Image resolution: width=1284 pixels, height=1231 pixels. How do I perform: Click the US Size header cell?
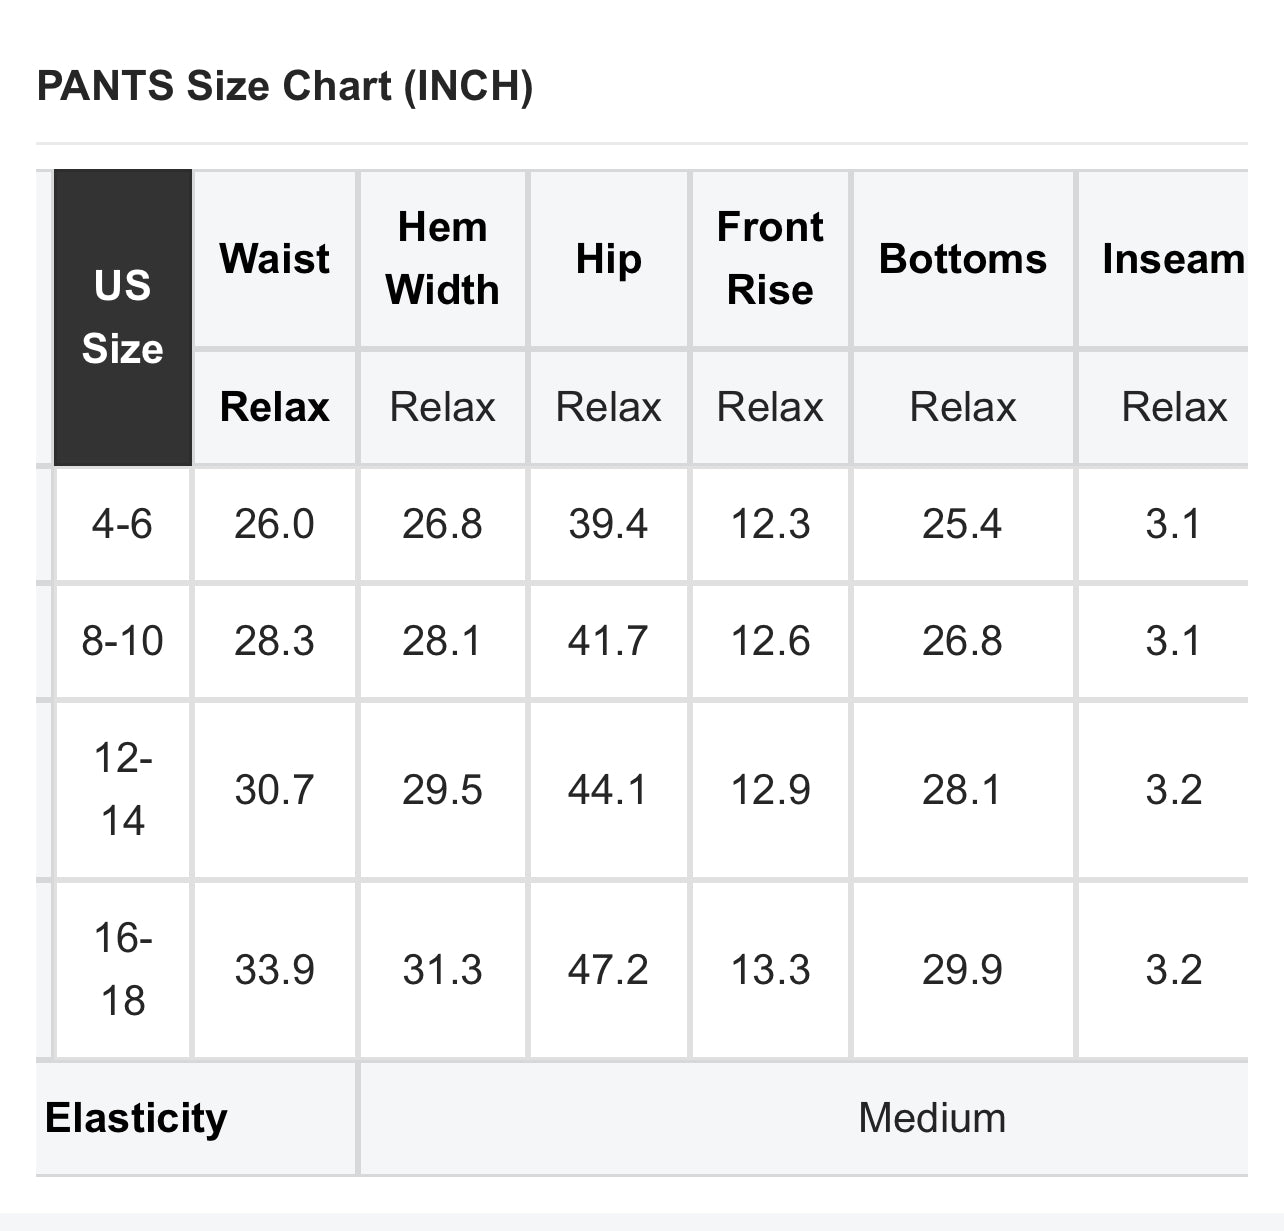tap(122, 317)
